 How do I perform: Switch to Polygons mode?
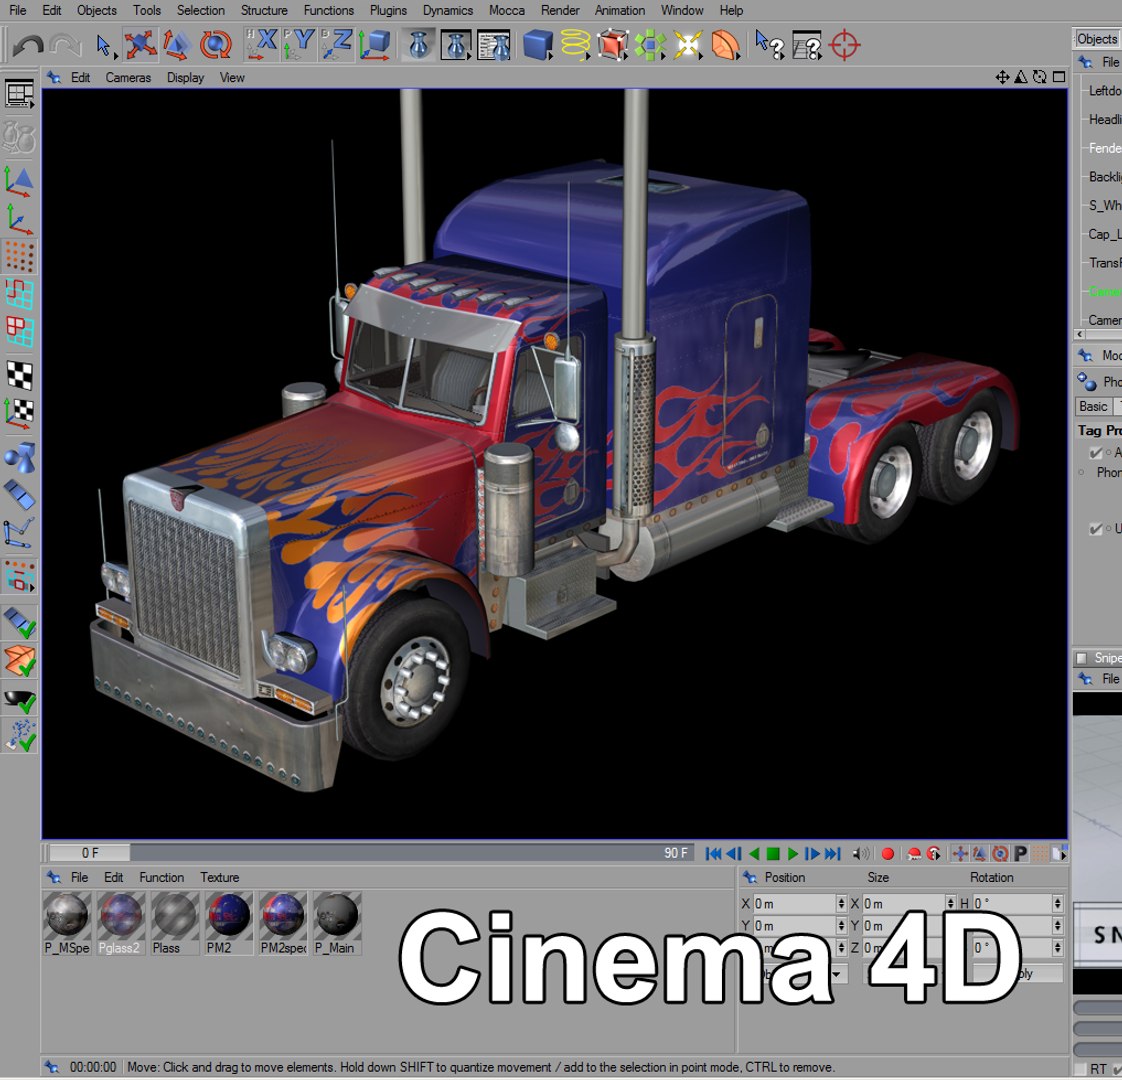coord(19,331)
